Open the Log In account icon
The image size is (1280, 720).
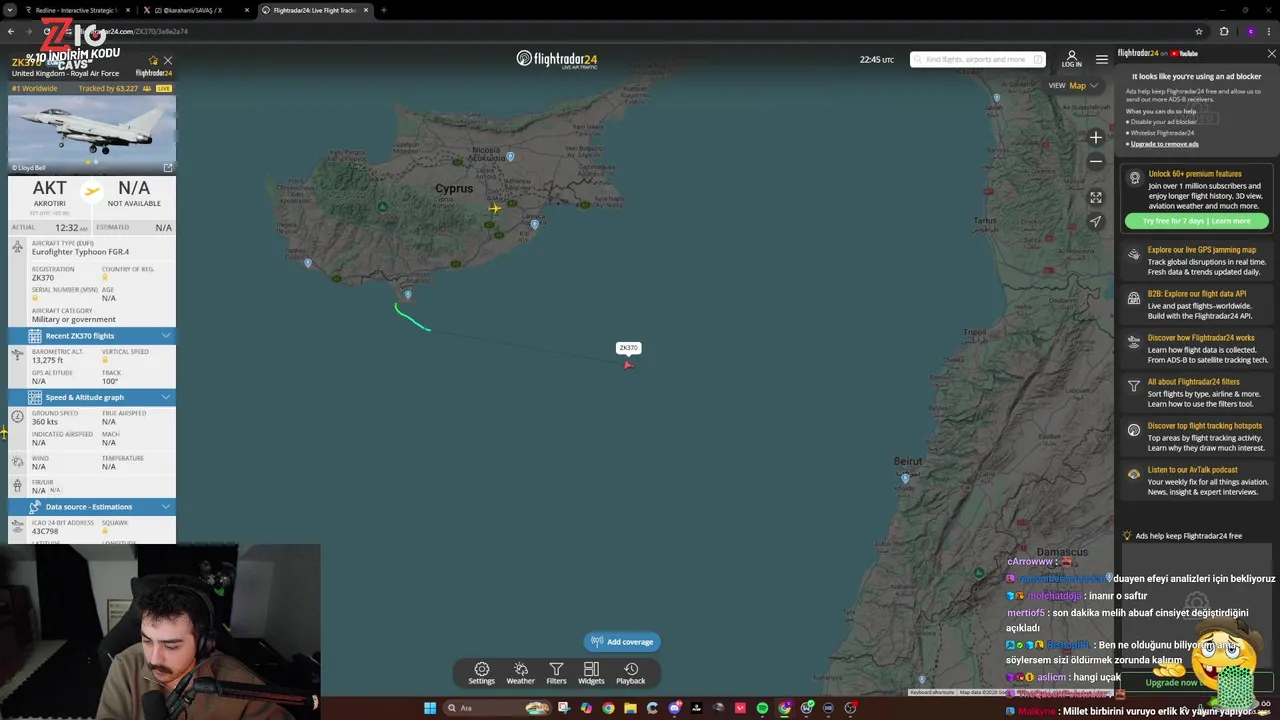[x=1071, y=59]
